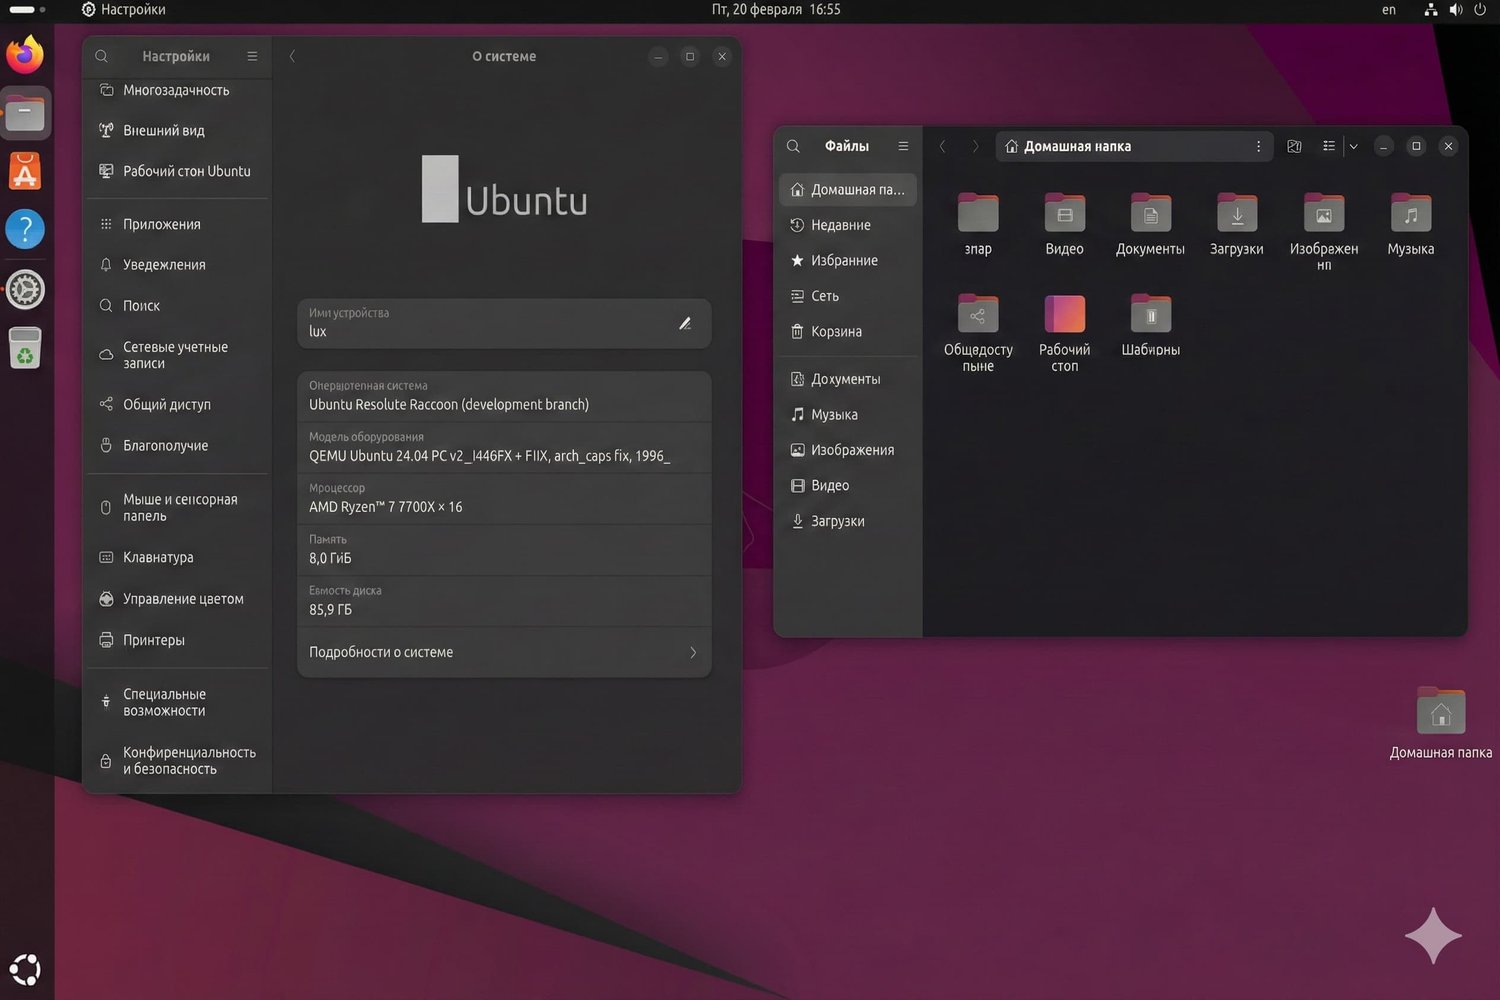Image resolution: width=1500 pixels, height=1000 pixels.
Task: Edit the device name lux
Action: 685,323
